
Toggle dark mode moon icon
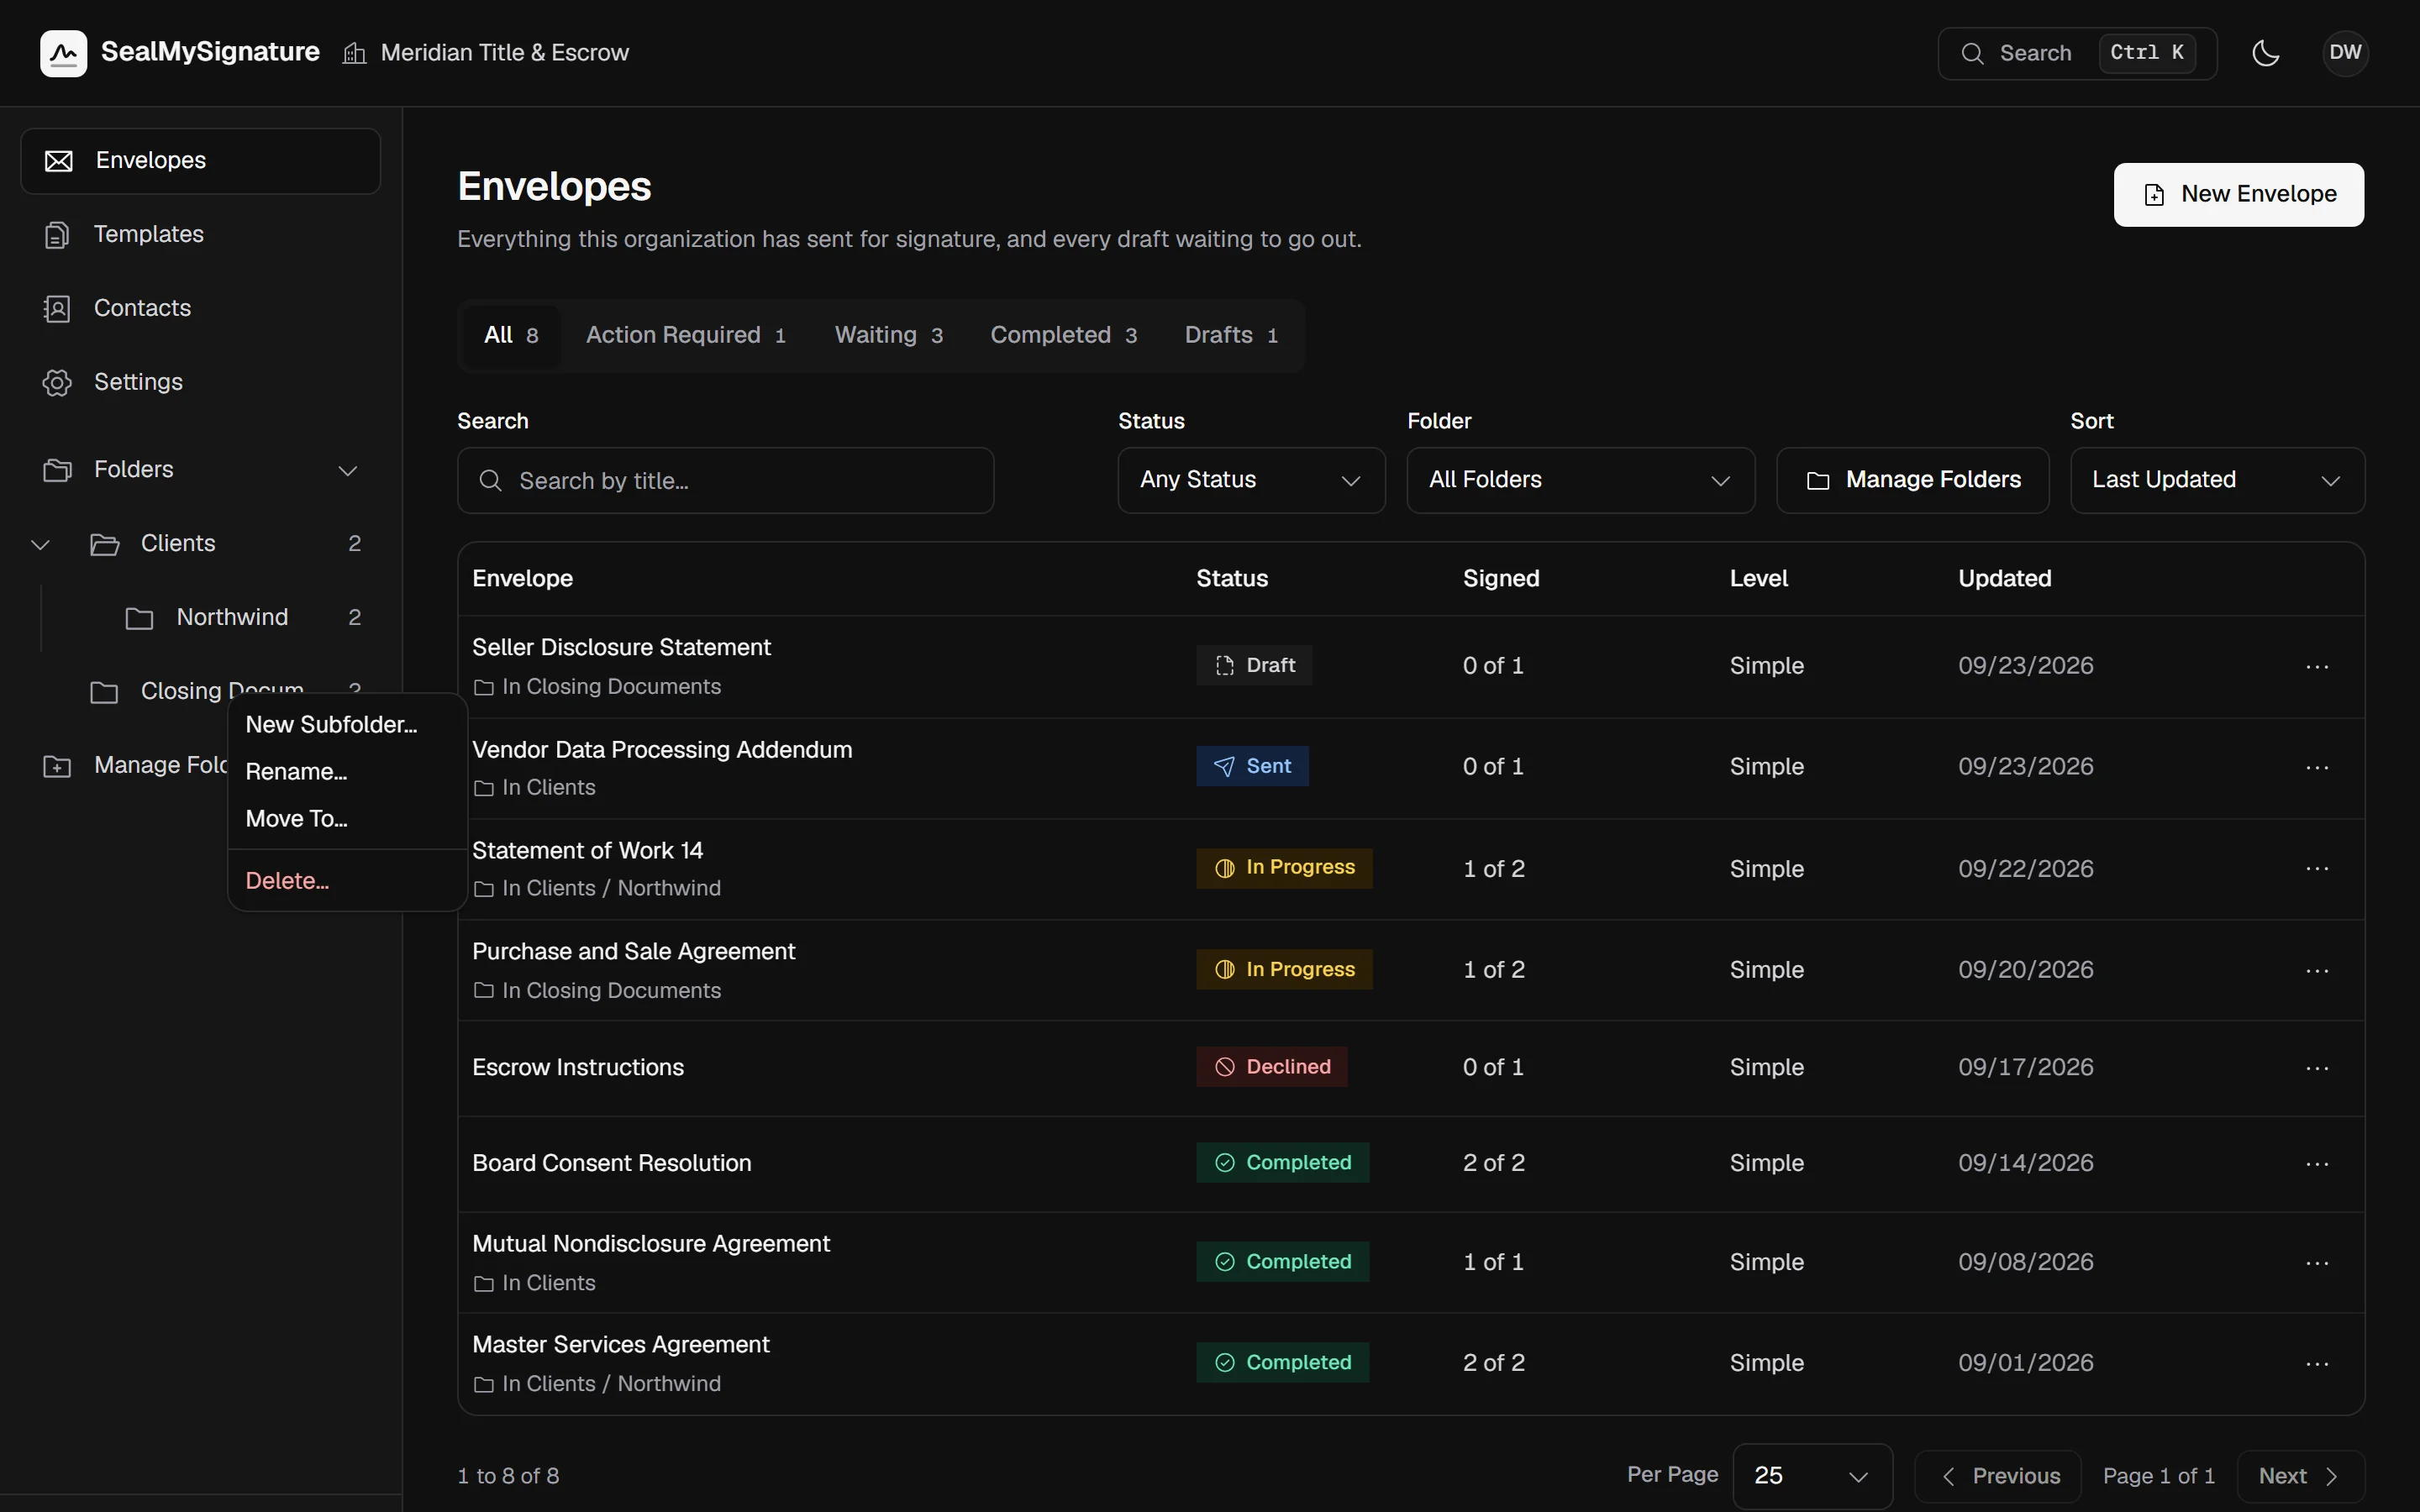click(2265, 53)
